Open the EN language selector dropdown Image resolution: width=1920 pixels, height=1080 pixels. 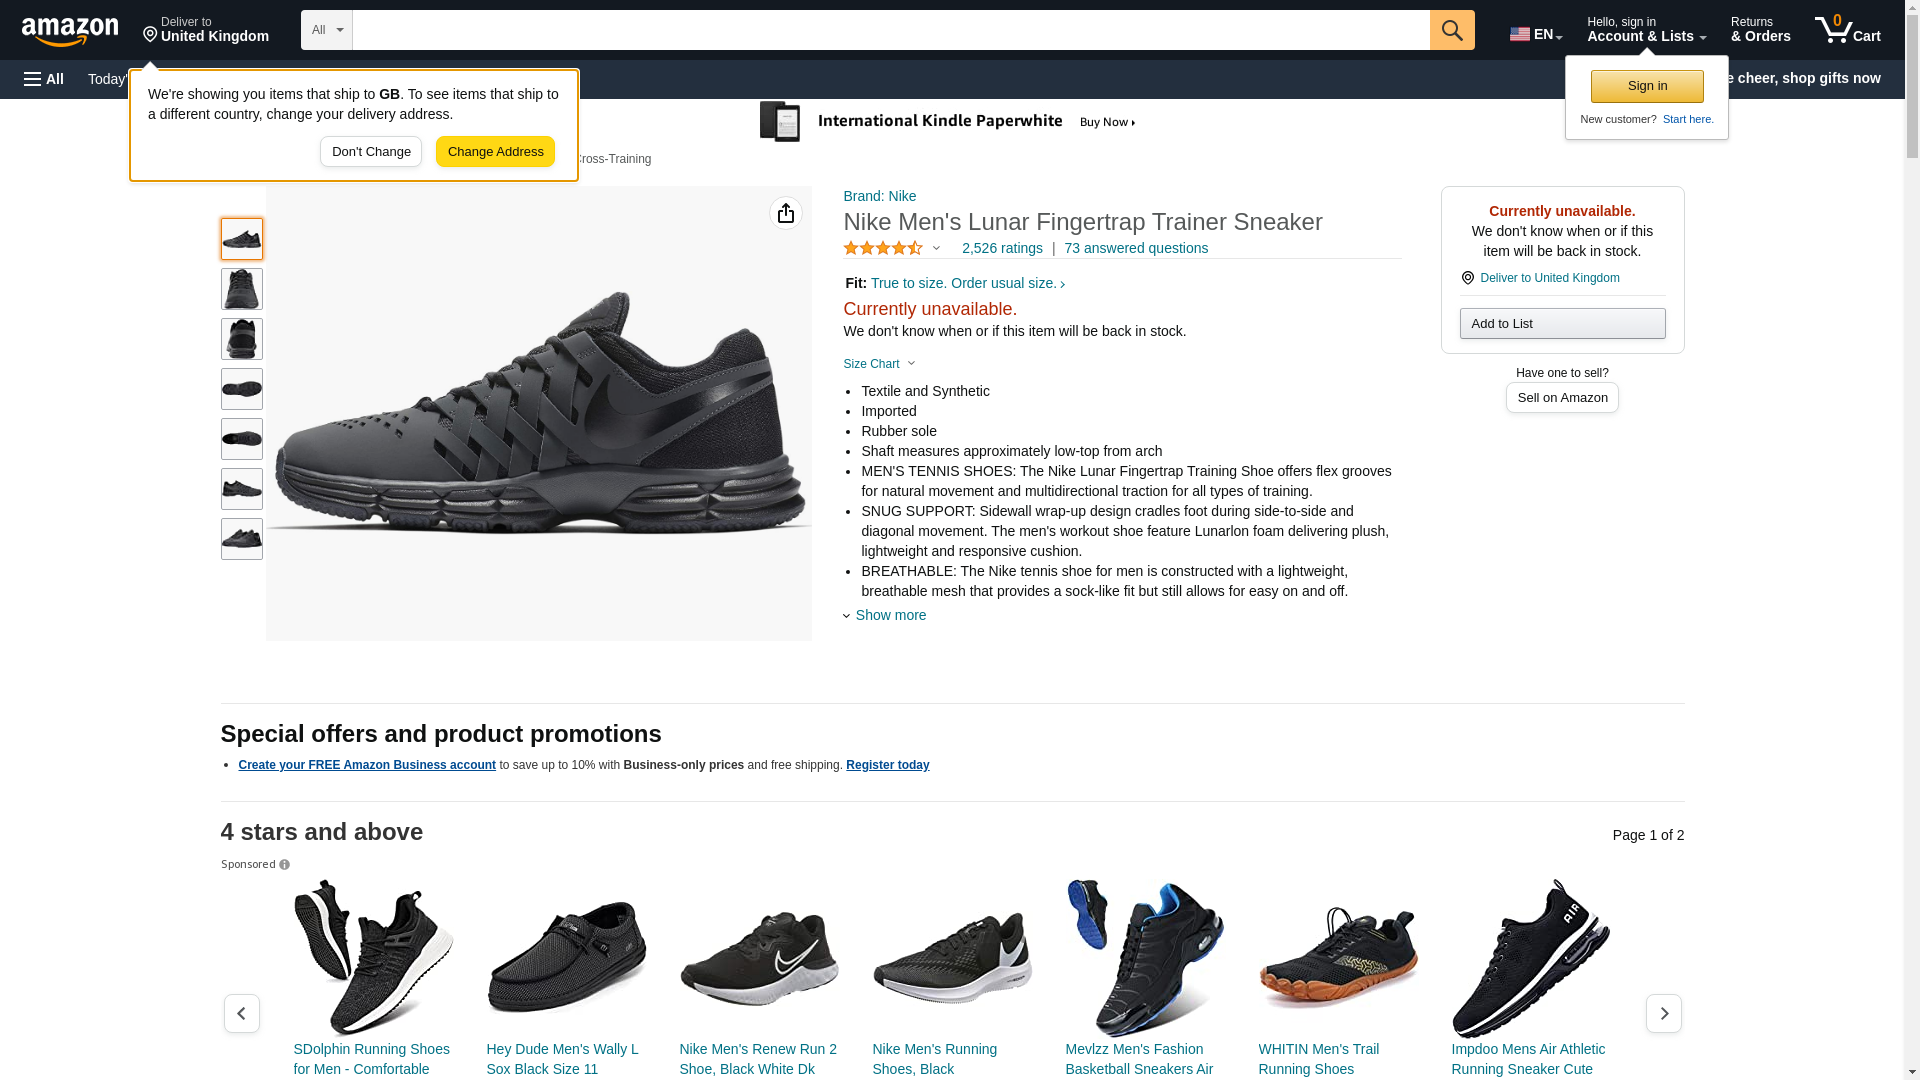pos(1535,34)
